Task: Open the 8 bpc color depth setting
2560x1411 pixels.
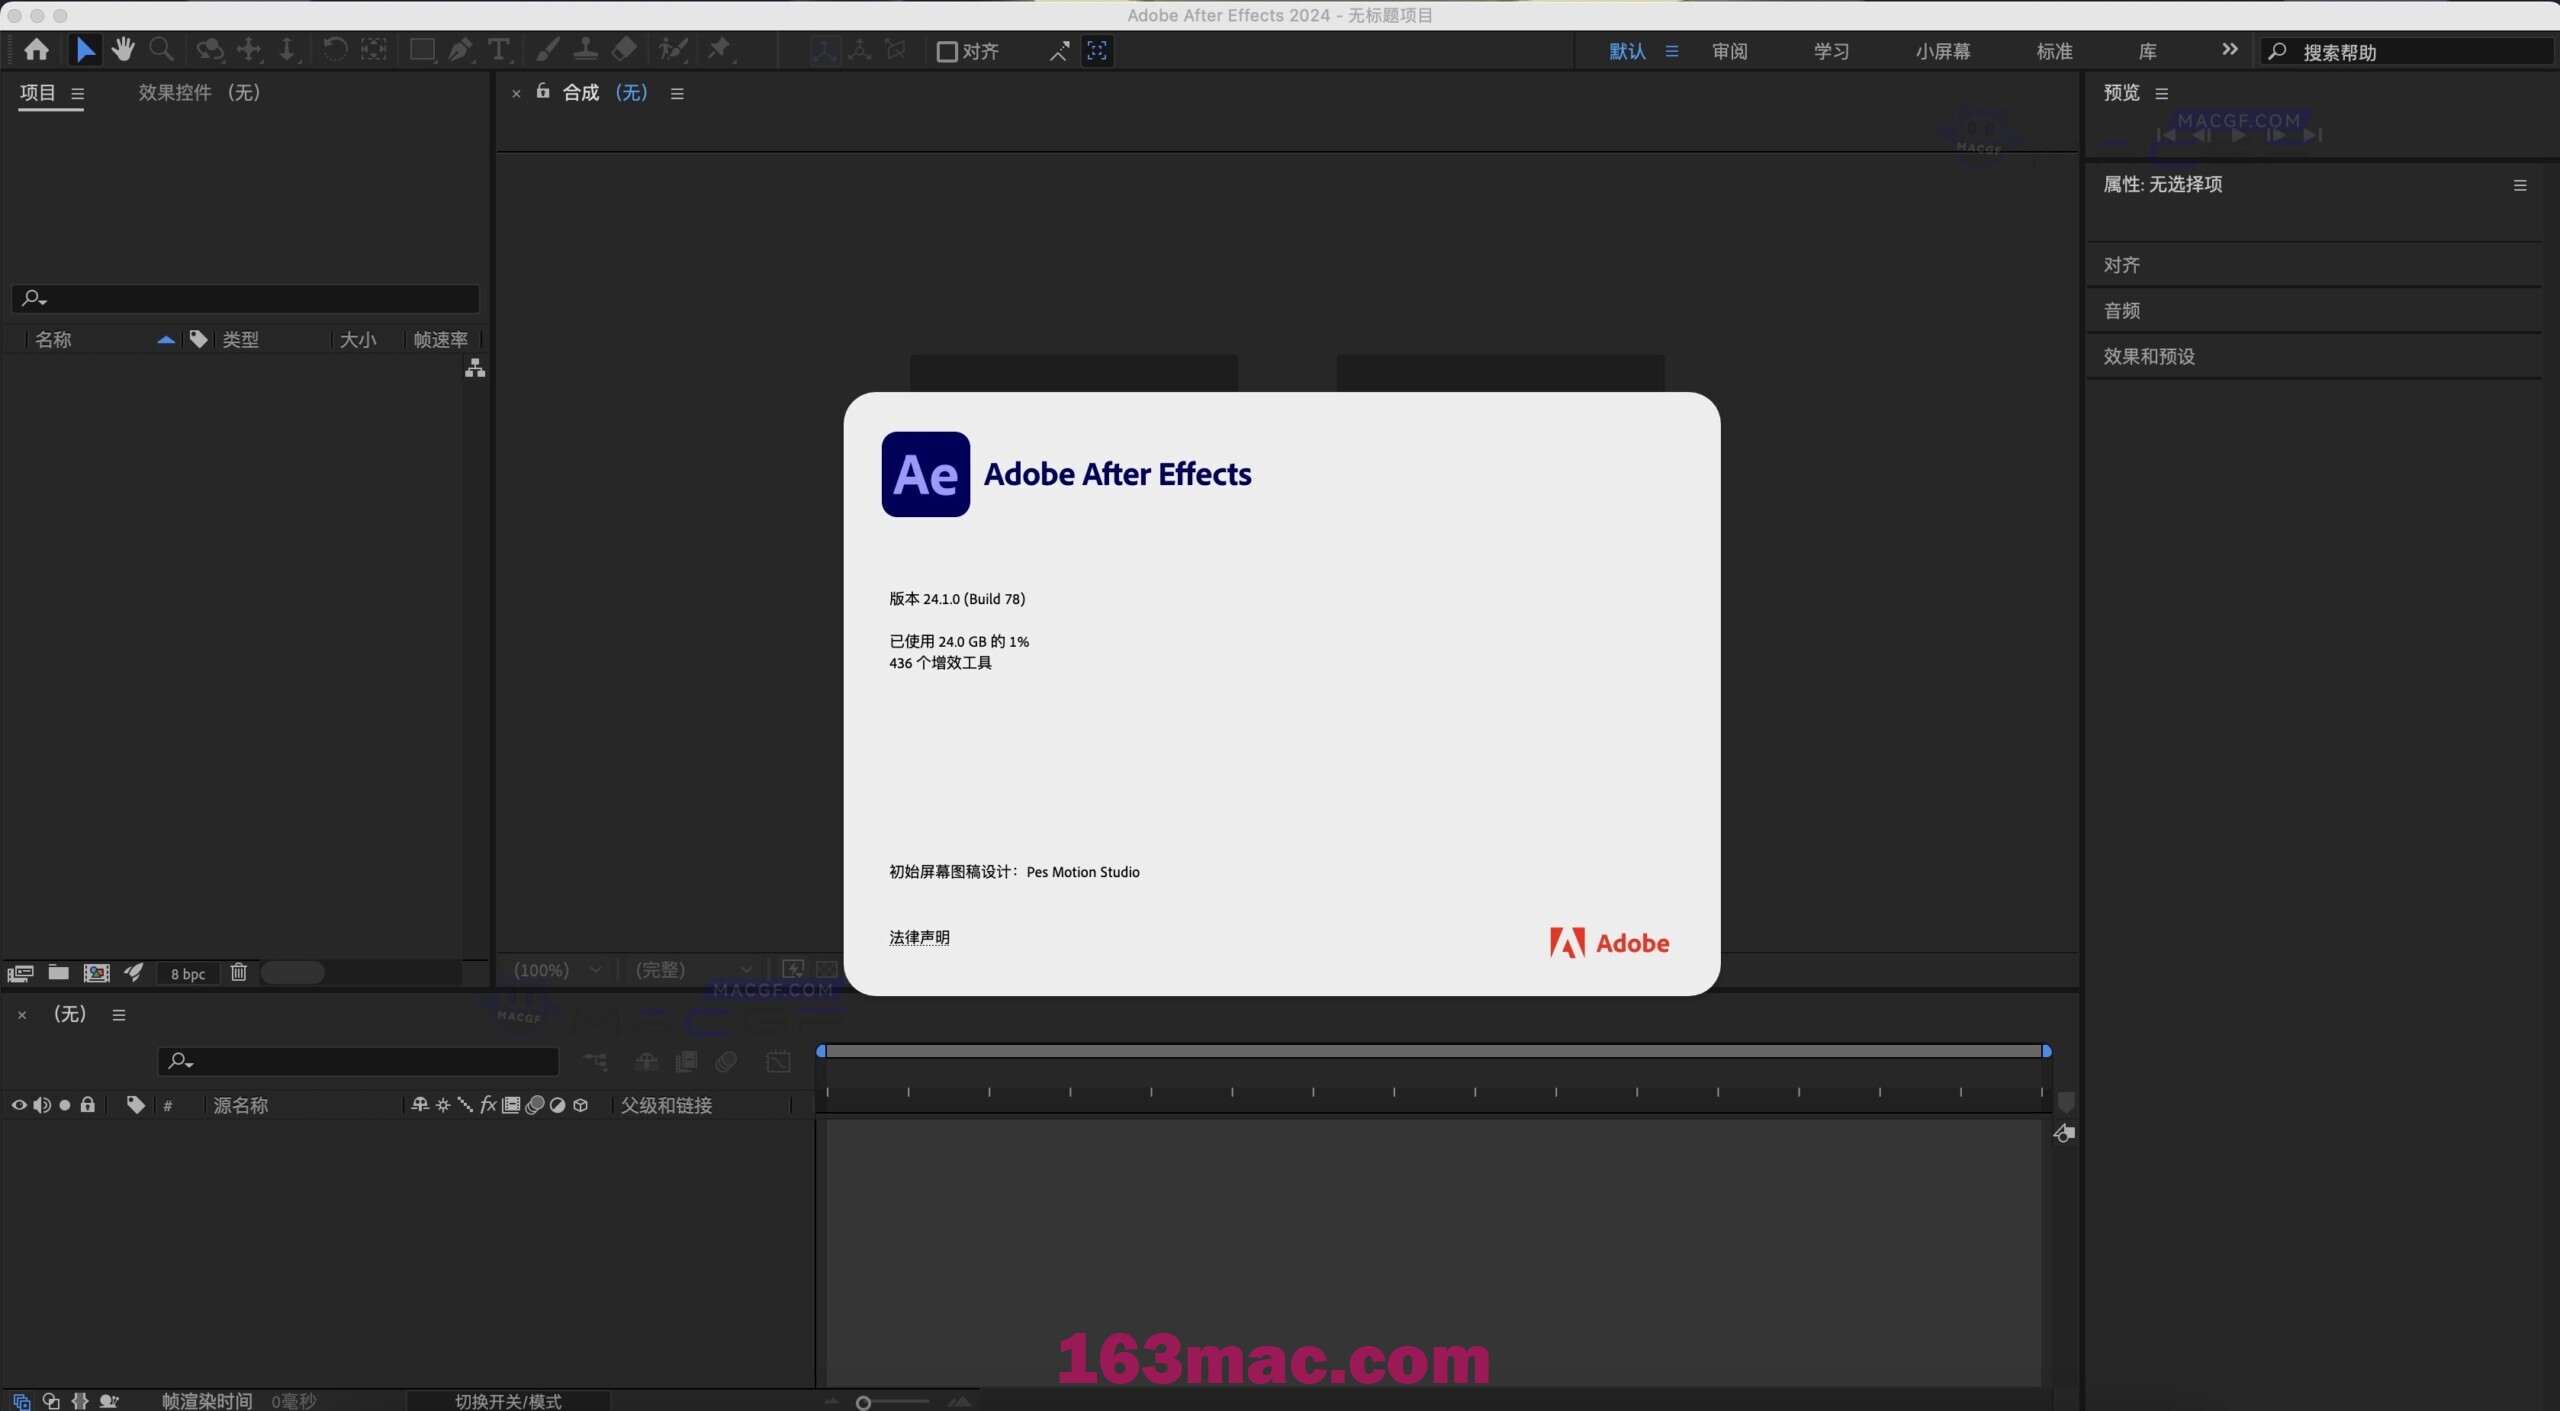Action: [x=188, y=974]
